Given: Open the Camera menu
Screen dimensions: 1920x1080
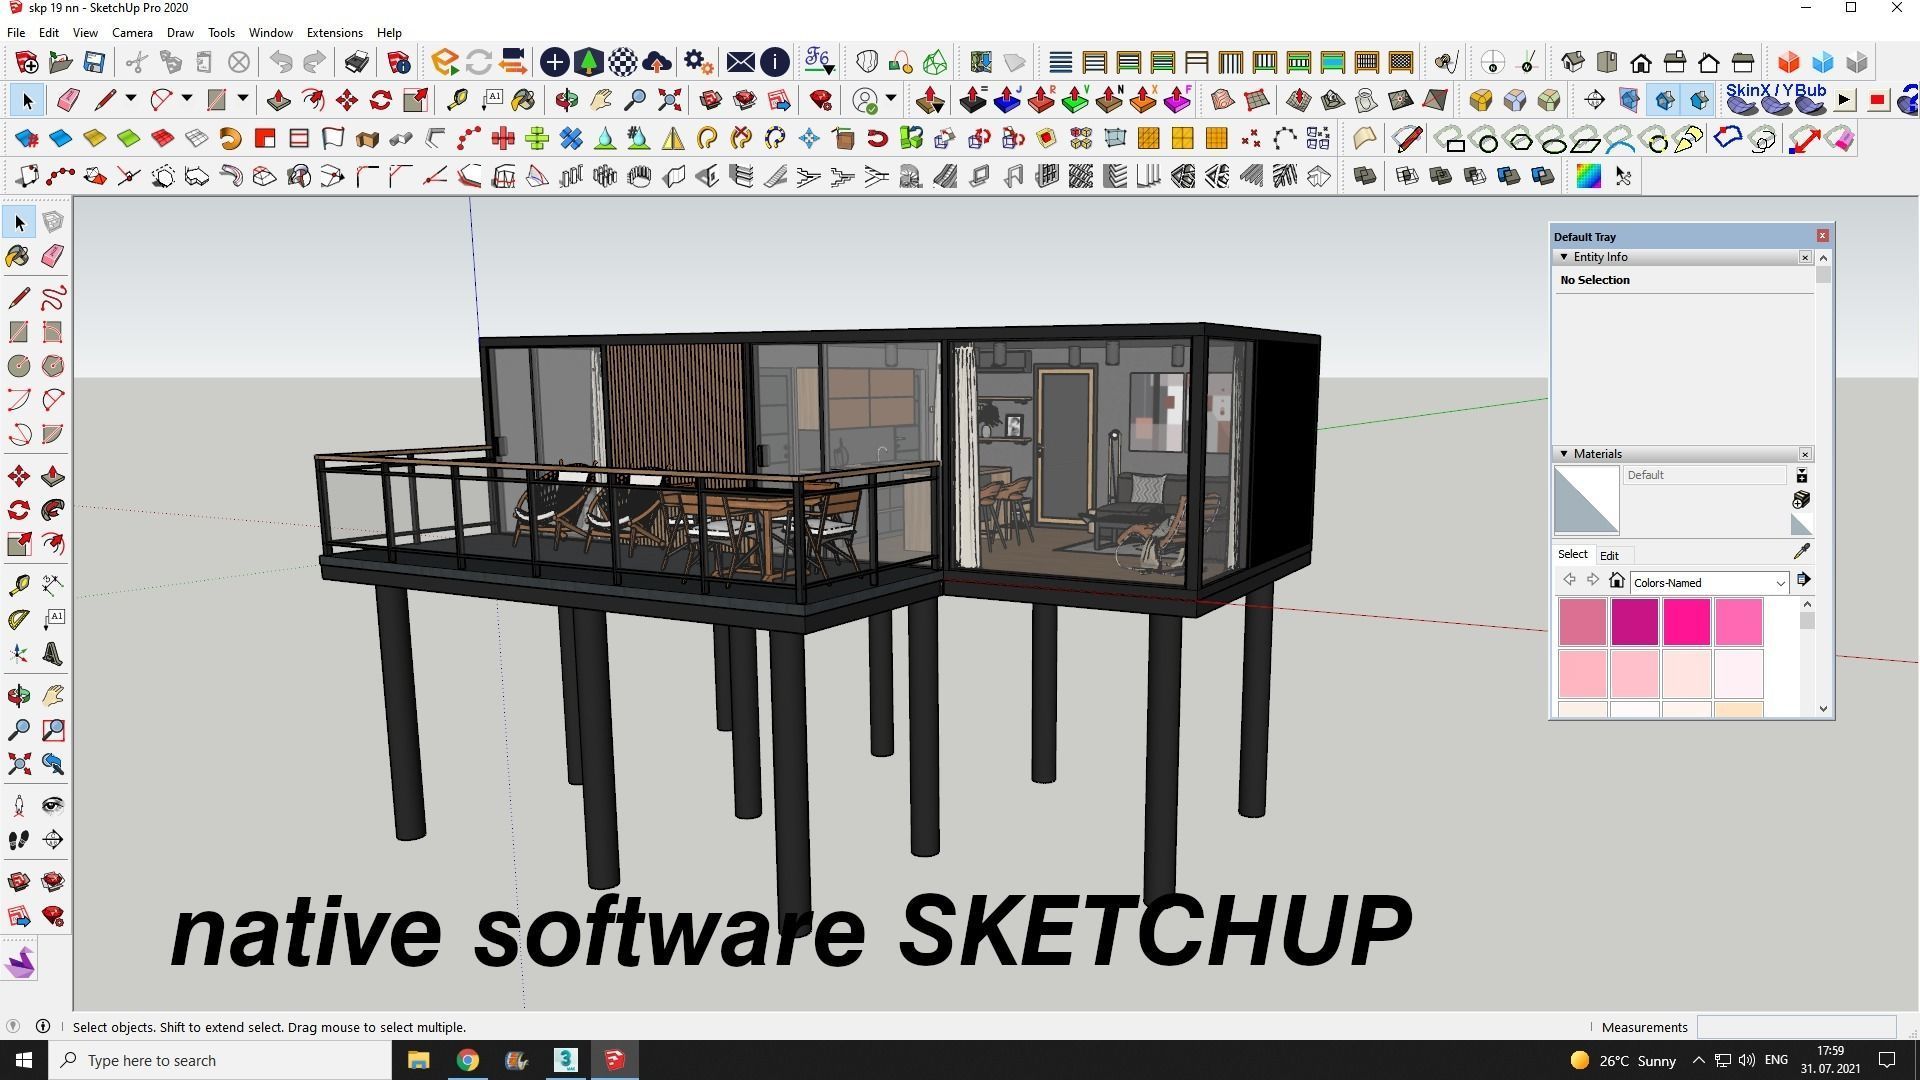Looking at the screenshot, I should pyautogui.click(x=132, y=32).
